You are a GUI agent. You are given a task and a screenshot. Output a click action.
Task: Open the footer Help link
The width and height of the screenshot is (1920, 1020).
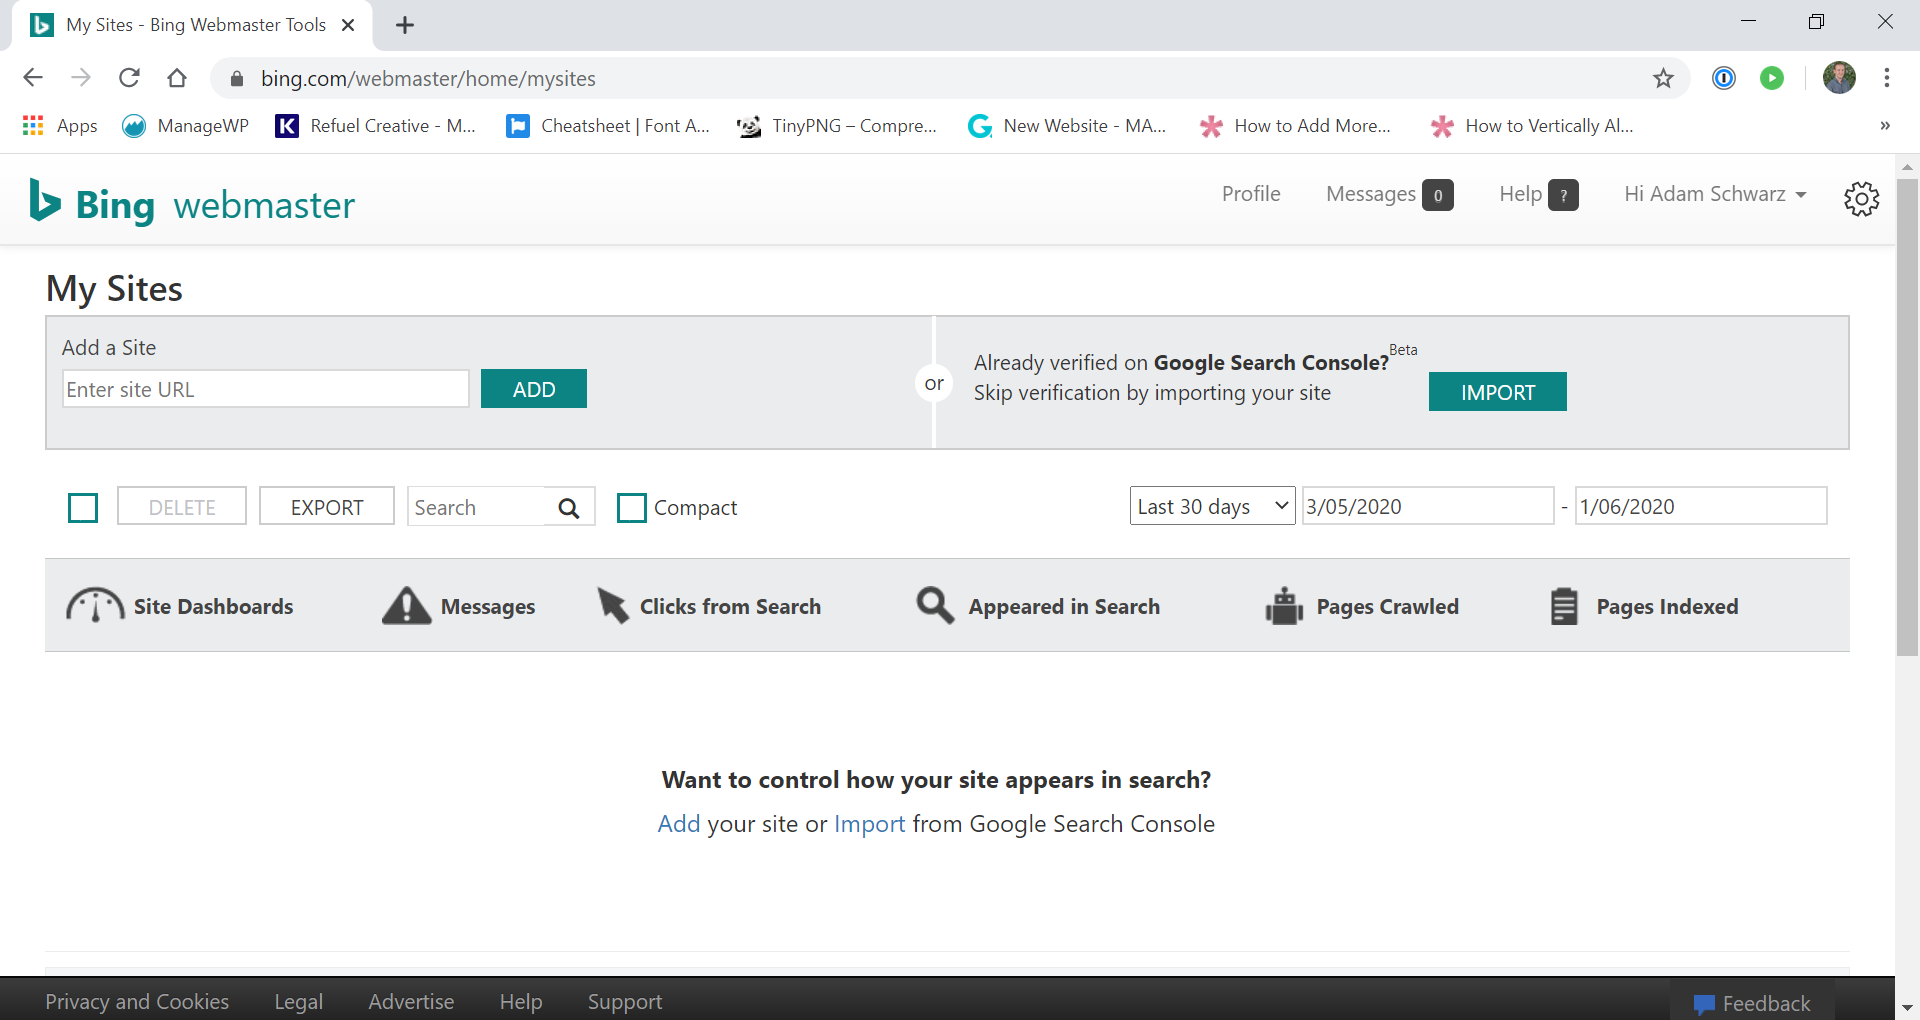[521, 1001]
